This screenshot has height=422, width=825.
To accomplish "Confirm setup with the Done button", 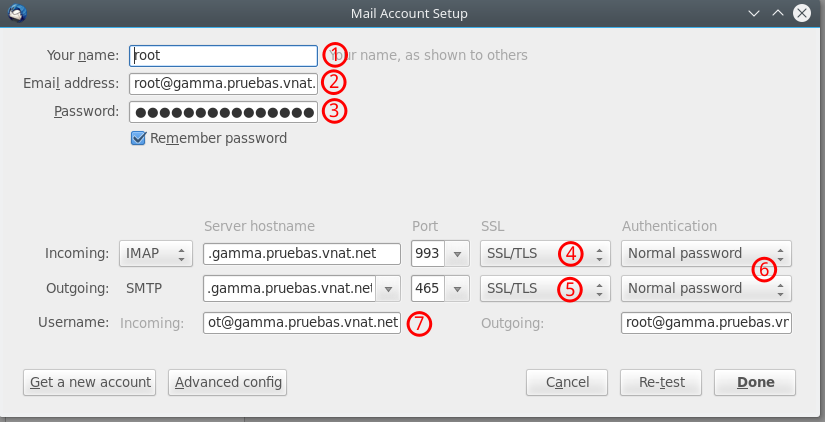I will [755, 382].
